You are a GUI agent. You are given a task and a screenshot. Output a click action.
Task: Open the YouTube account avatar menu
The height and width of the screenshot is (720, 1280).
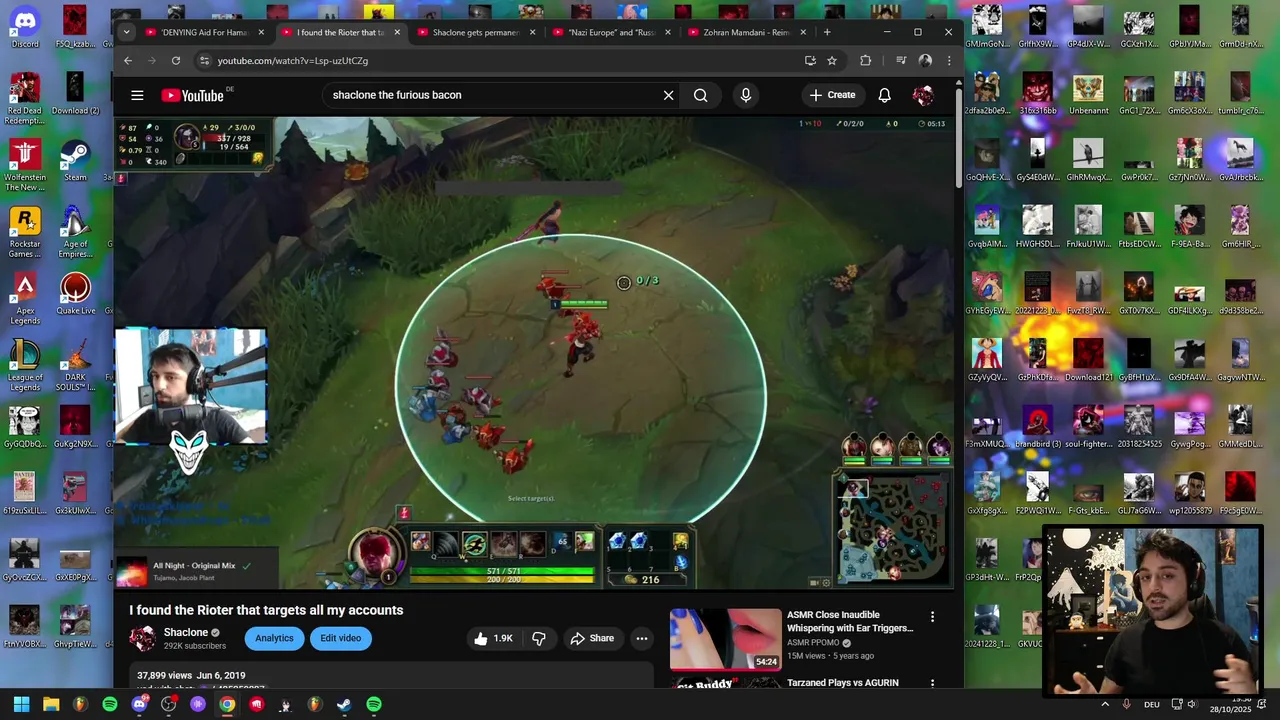923,95
